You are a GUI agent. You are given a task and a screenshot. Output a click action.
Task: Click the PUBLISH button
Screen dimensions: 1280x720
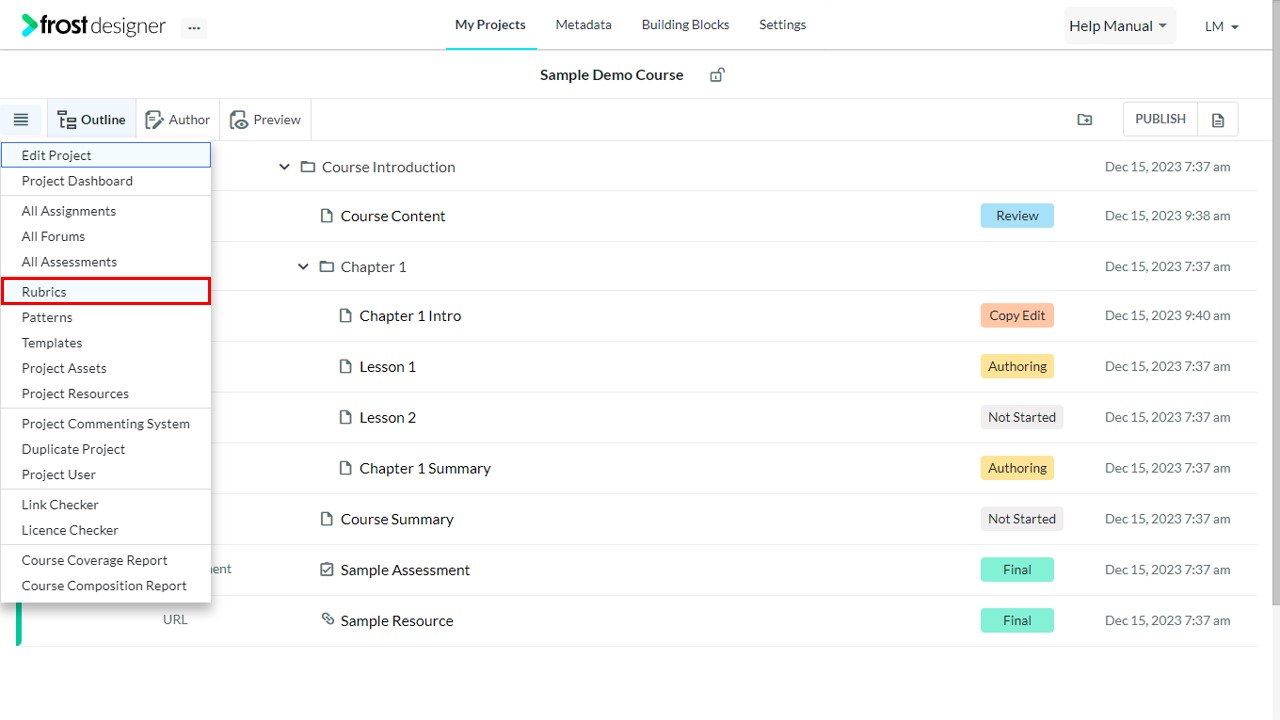coord(1160,119)
